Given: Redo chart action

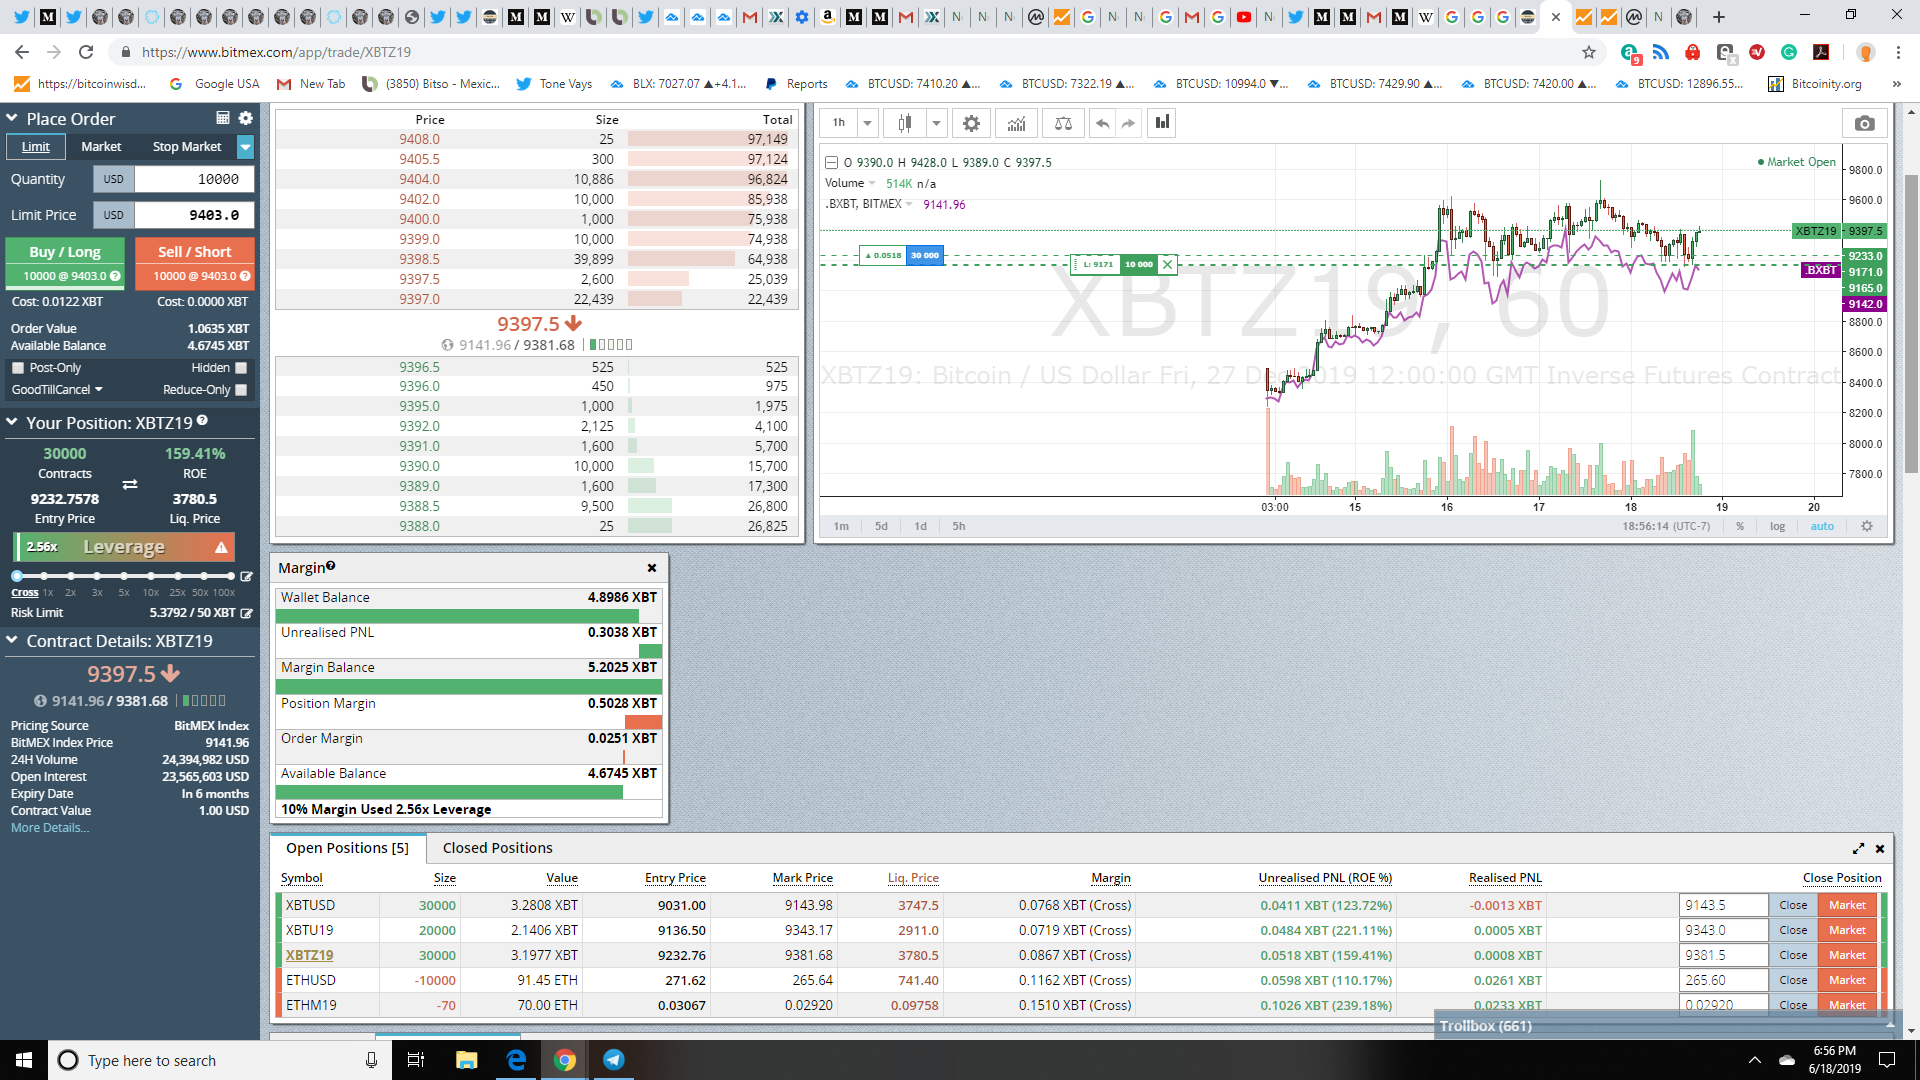Looking at the screenshot, I should tap(1128, 123).
